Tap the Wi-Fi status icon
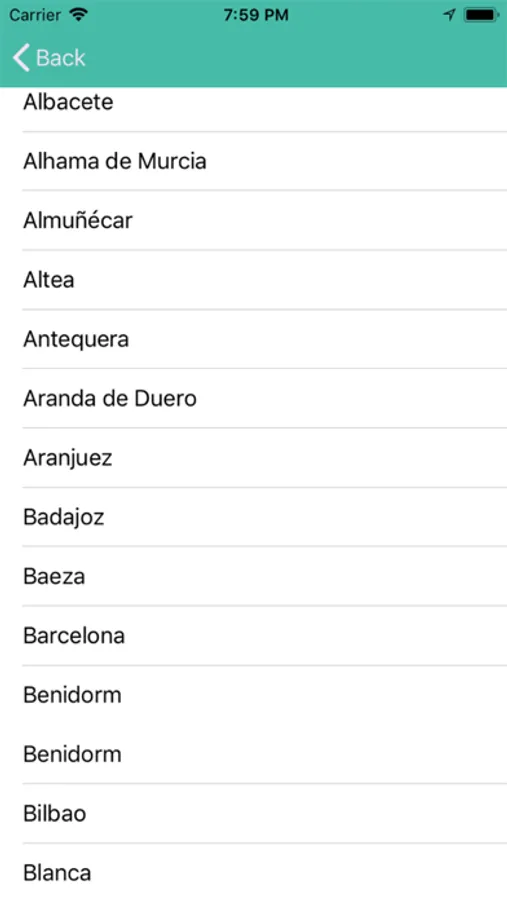This screenshot has height=900, width=507. click(78, 15)
